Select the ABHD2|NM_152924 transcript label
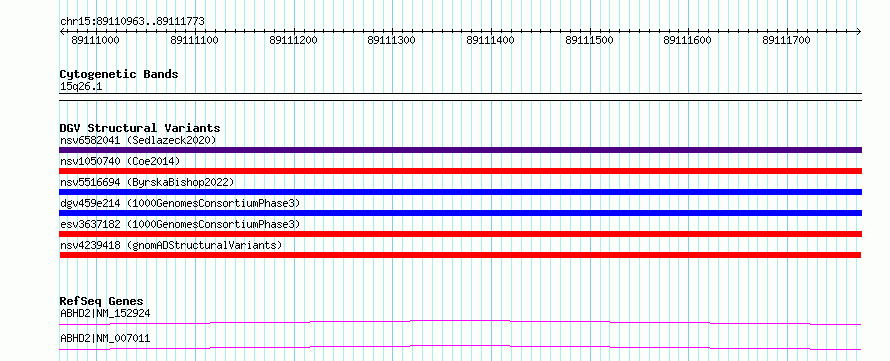 tap(105, 313)
